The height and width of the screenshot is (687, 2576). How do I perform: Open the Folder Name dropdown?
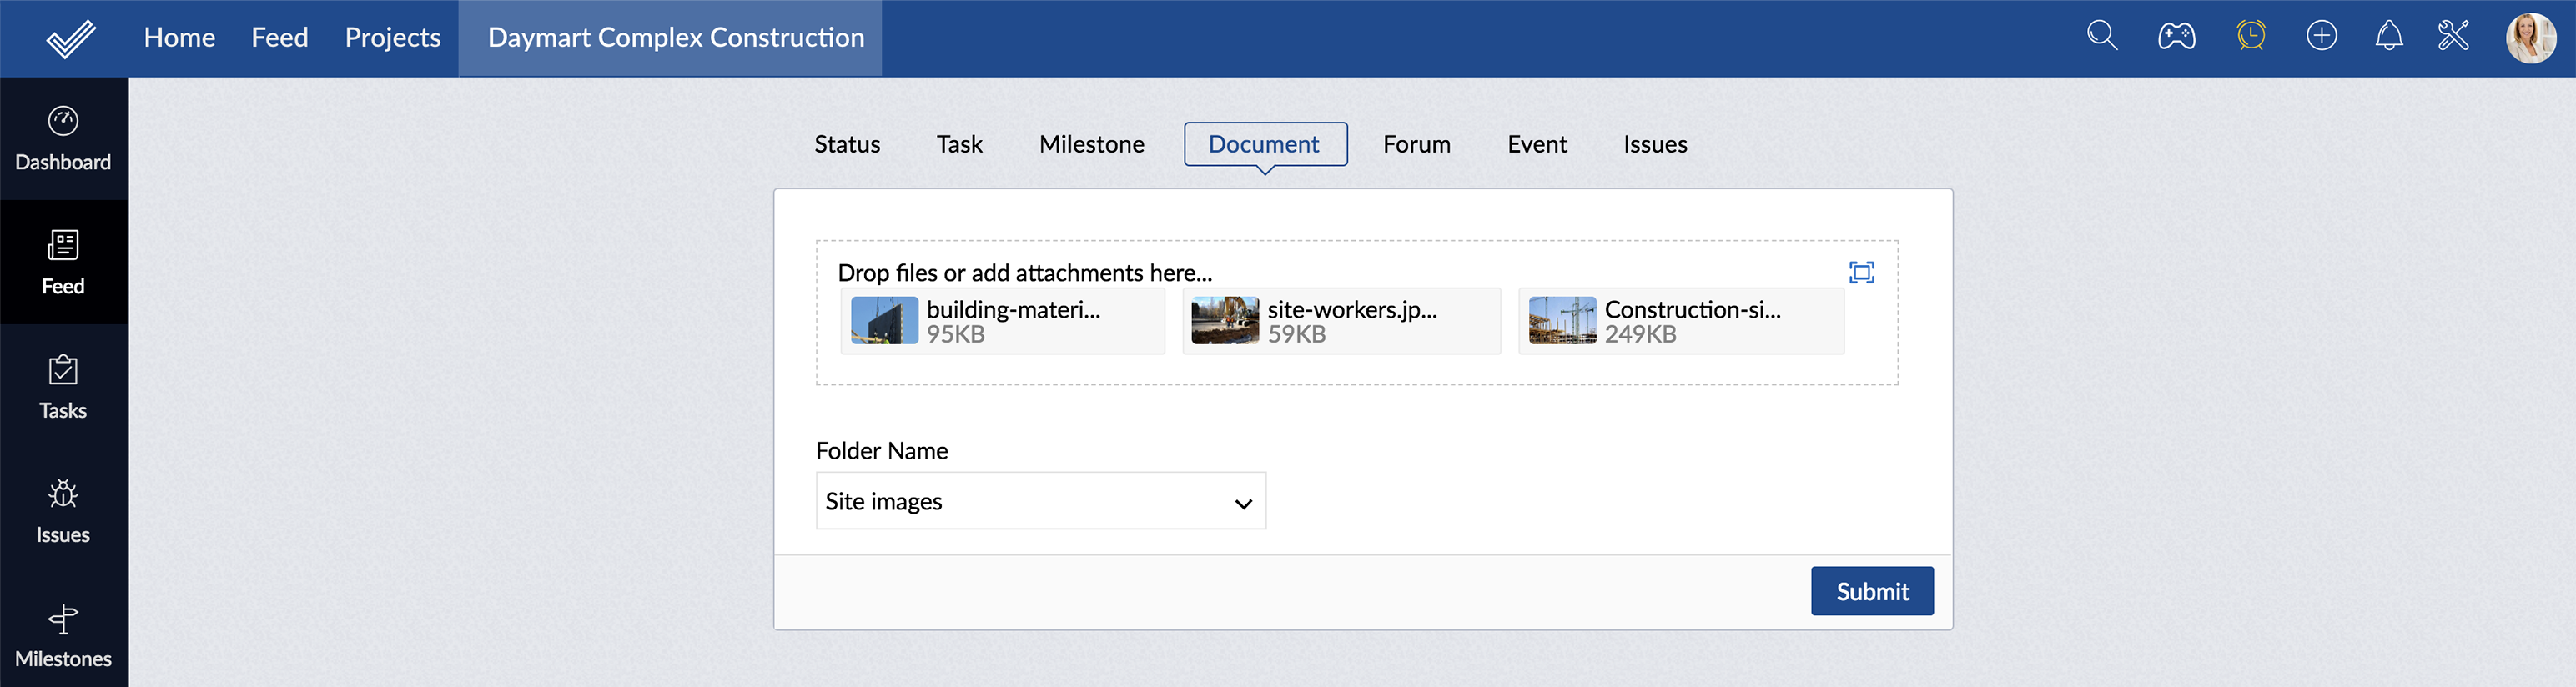[1040, 501]
